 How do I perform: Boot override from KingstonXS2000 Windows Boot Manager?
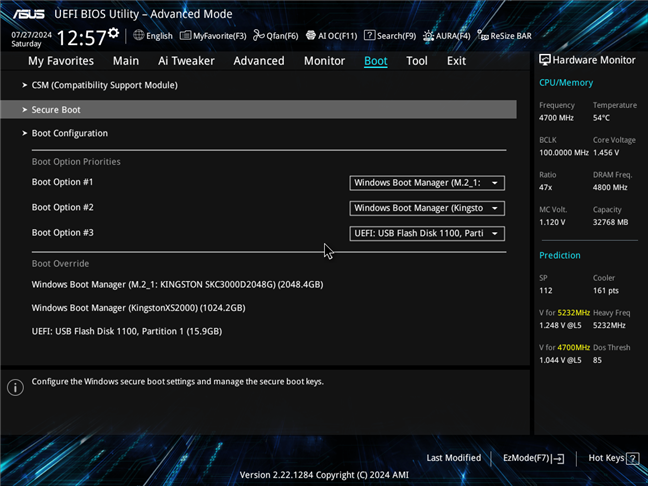pyautogui.click(x=138, y=308)
